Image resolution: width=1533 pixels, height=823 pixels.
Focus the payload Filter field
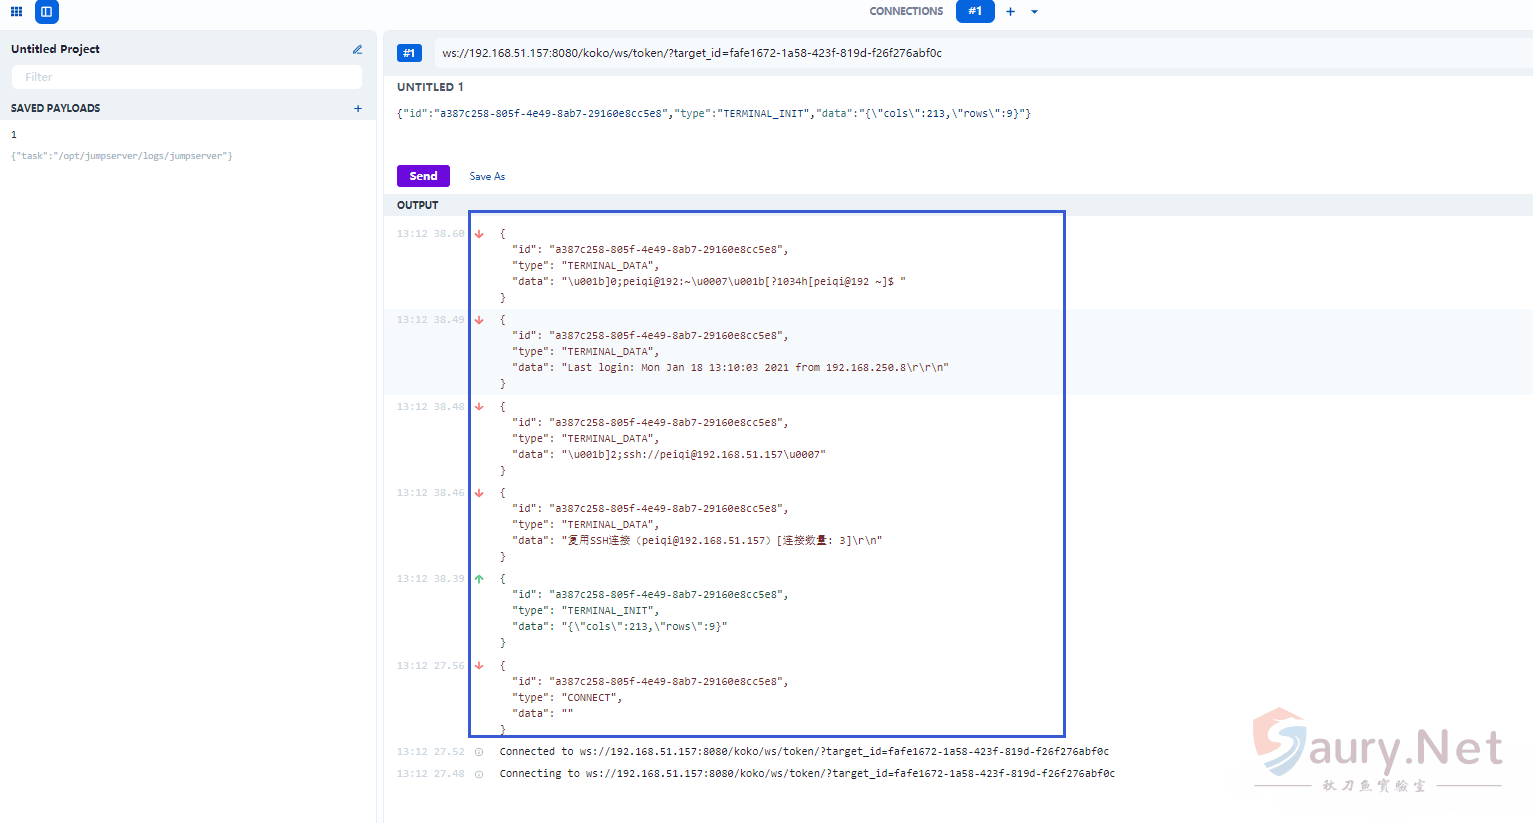[187, 77]
